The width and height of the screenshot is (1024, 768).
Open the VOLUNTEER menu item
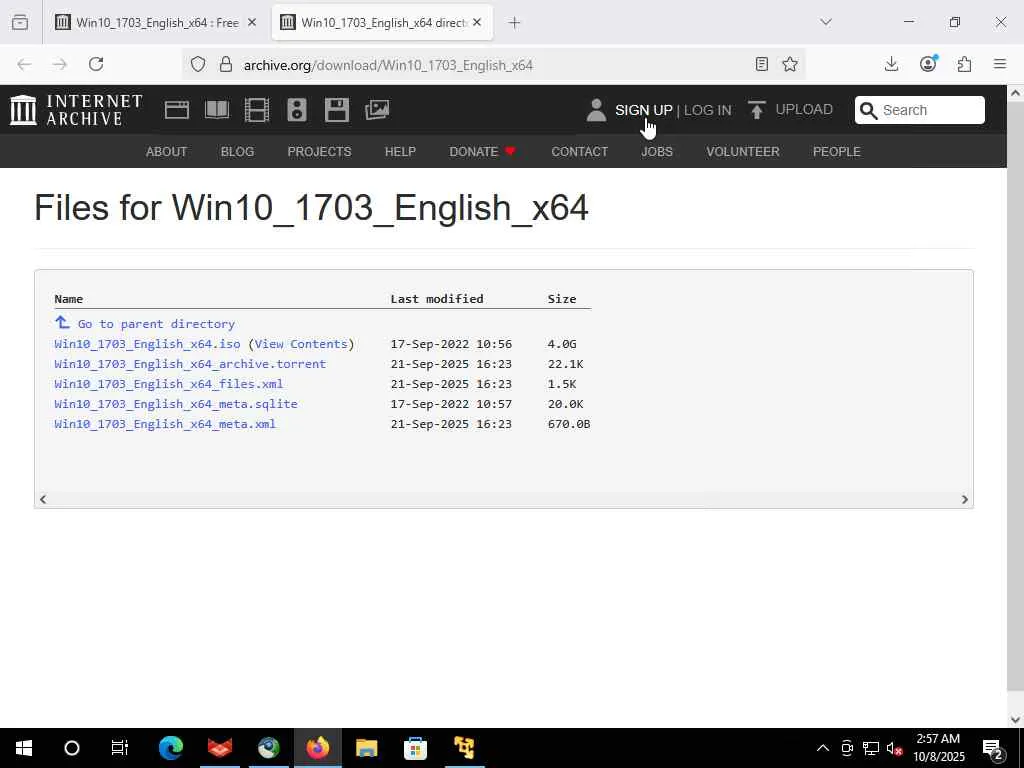[x=743, y=152]
